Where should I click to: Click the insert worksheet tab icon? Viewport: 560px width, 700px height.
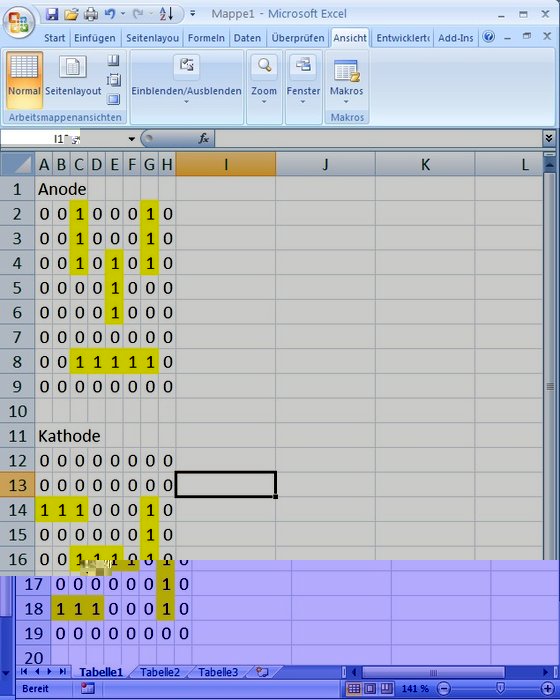[263, 672]
